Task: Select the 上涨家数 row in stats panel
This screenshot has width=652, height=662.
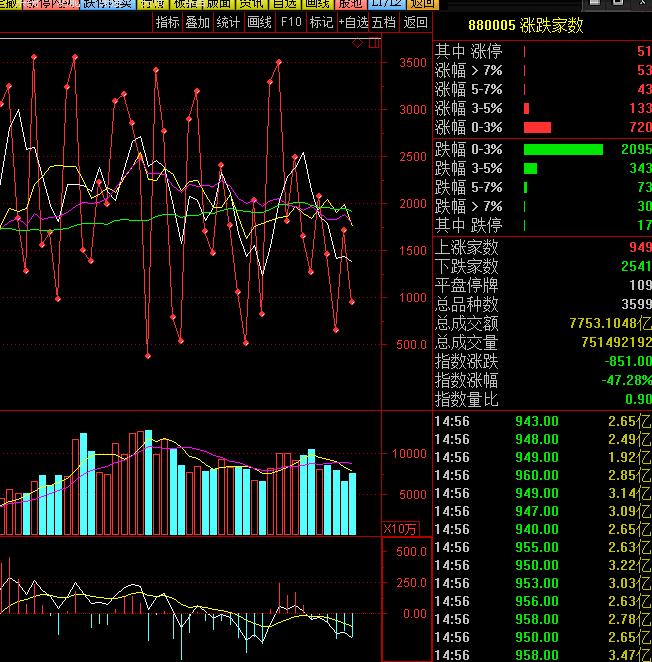Action: [x=542, y=247]
